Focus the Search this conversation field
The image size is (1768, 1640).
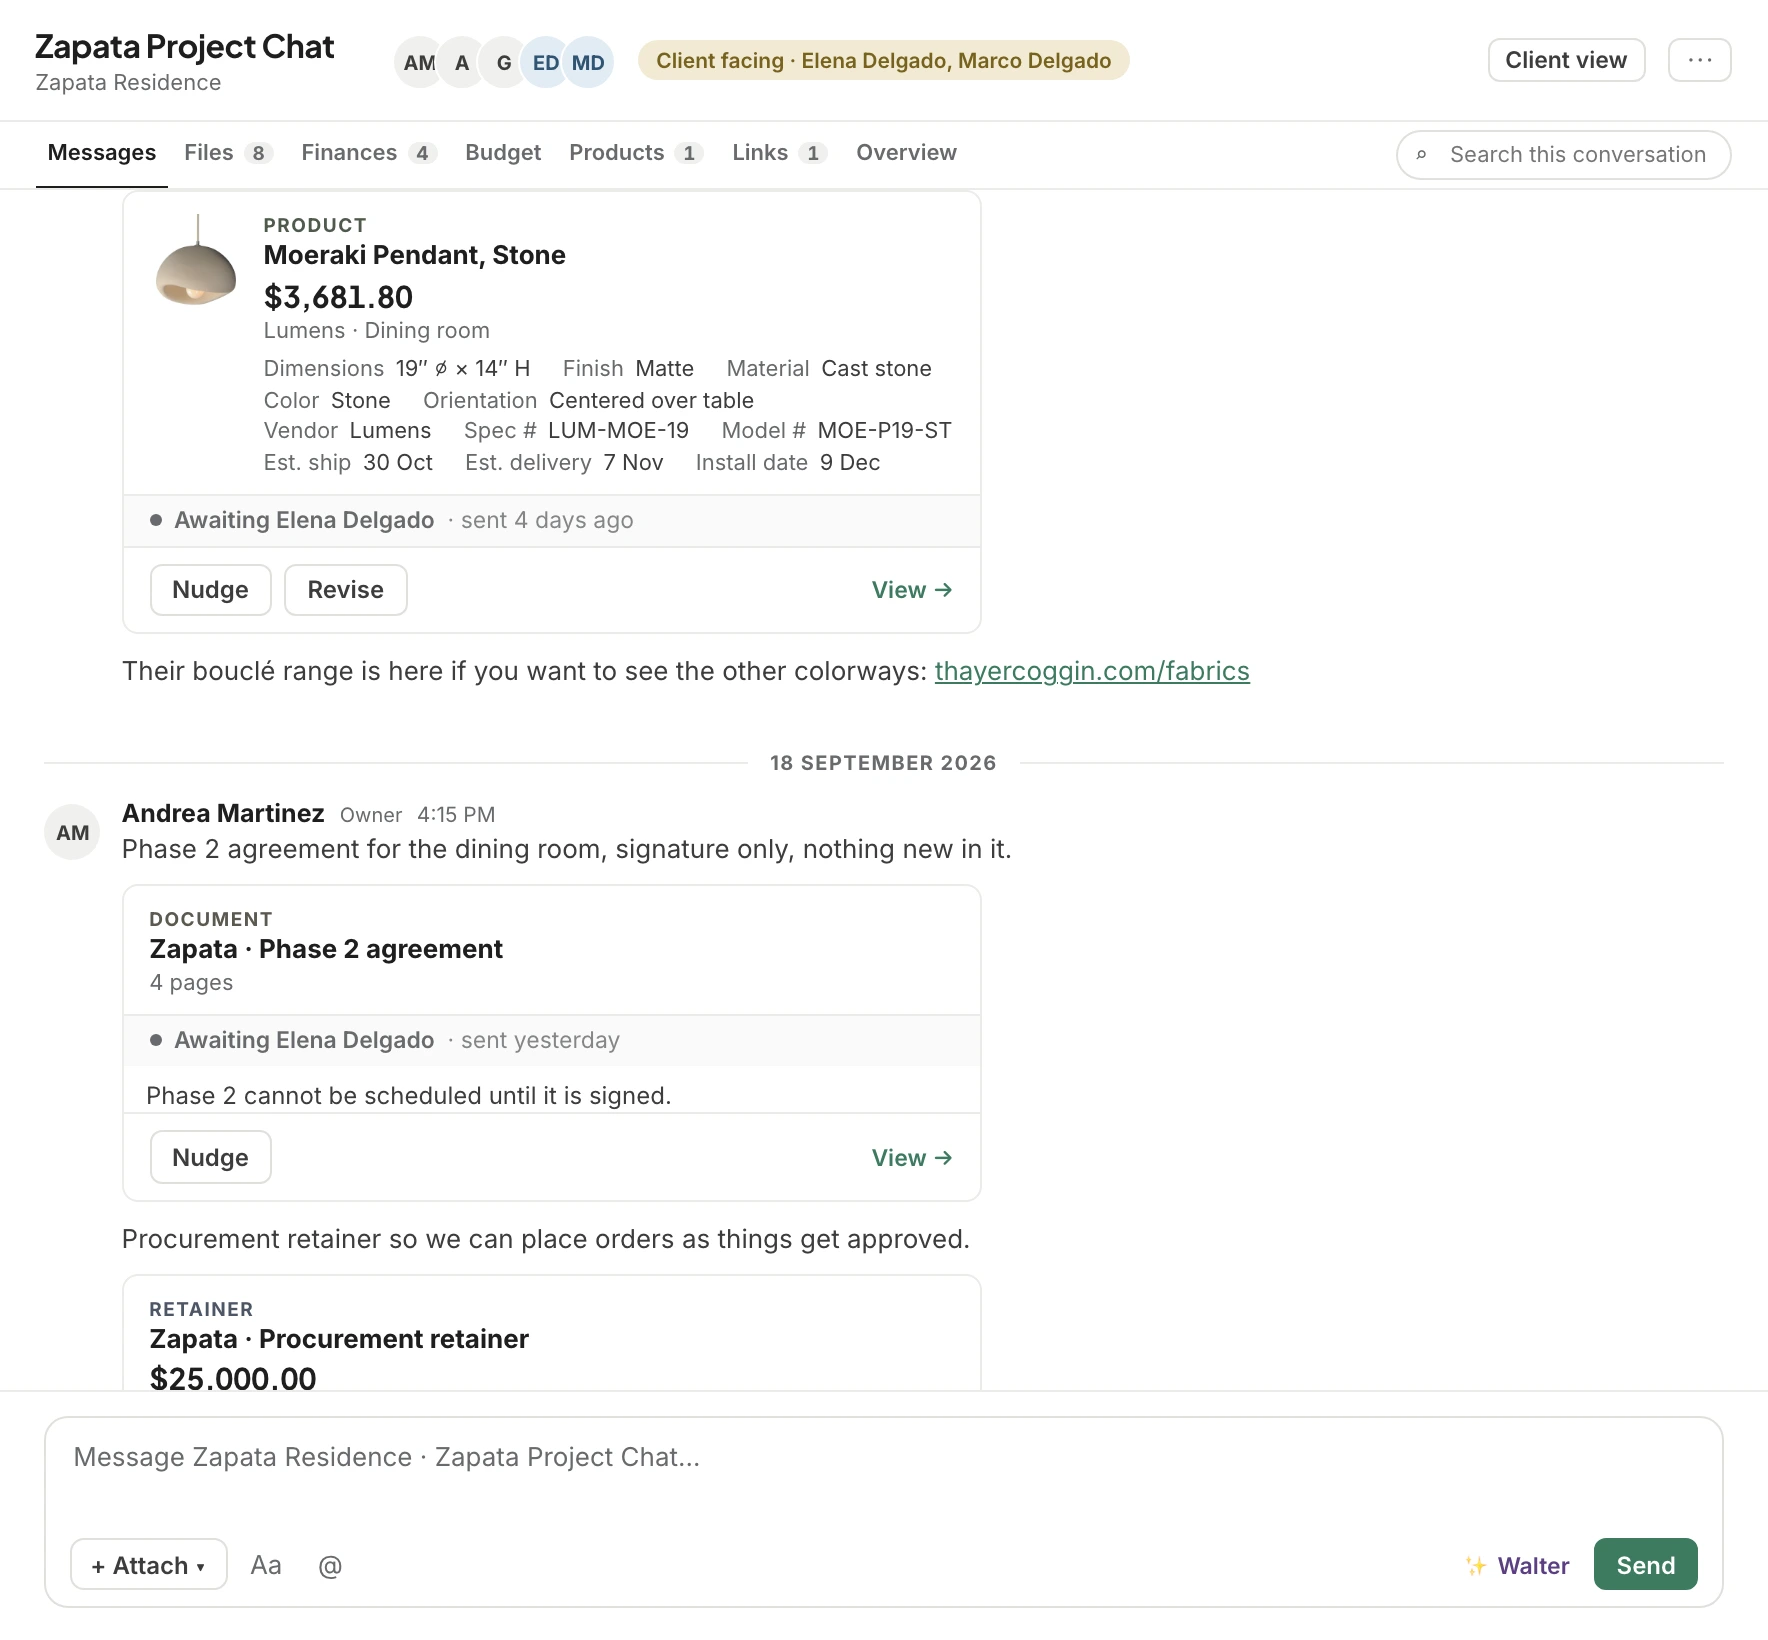coord(1563,155)
